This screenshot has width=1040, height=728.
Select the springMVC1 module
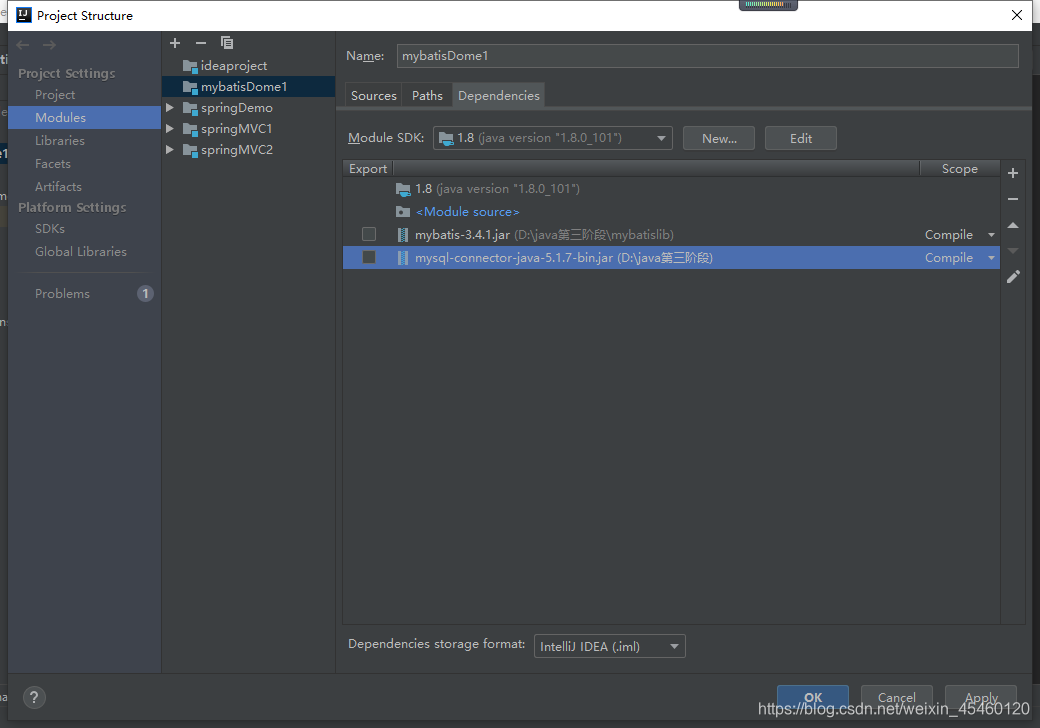[237, 129]
